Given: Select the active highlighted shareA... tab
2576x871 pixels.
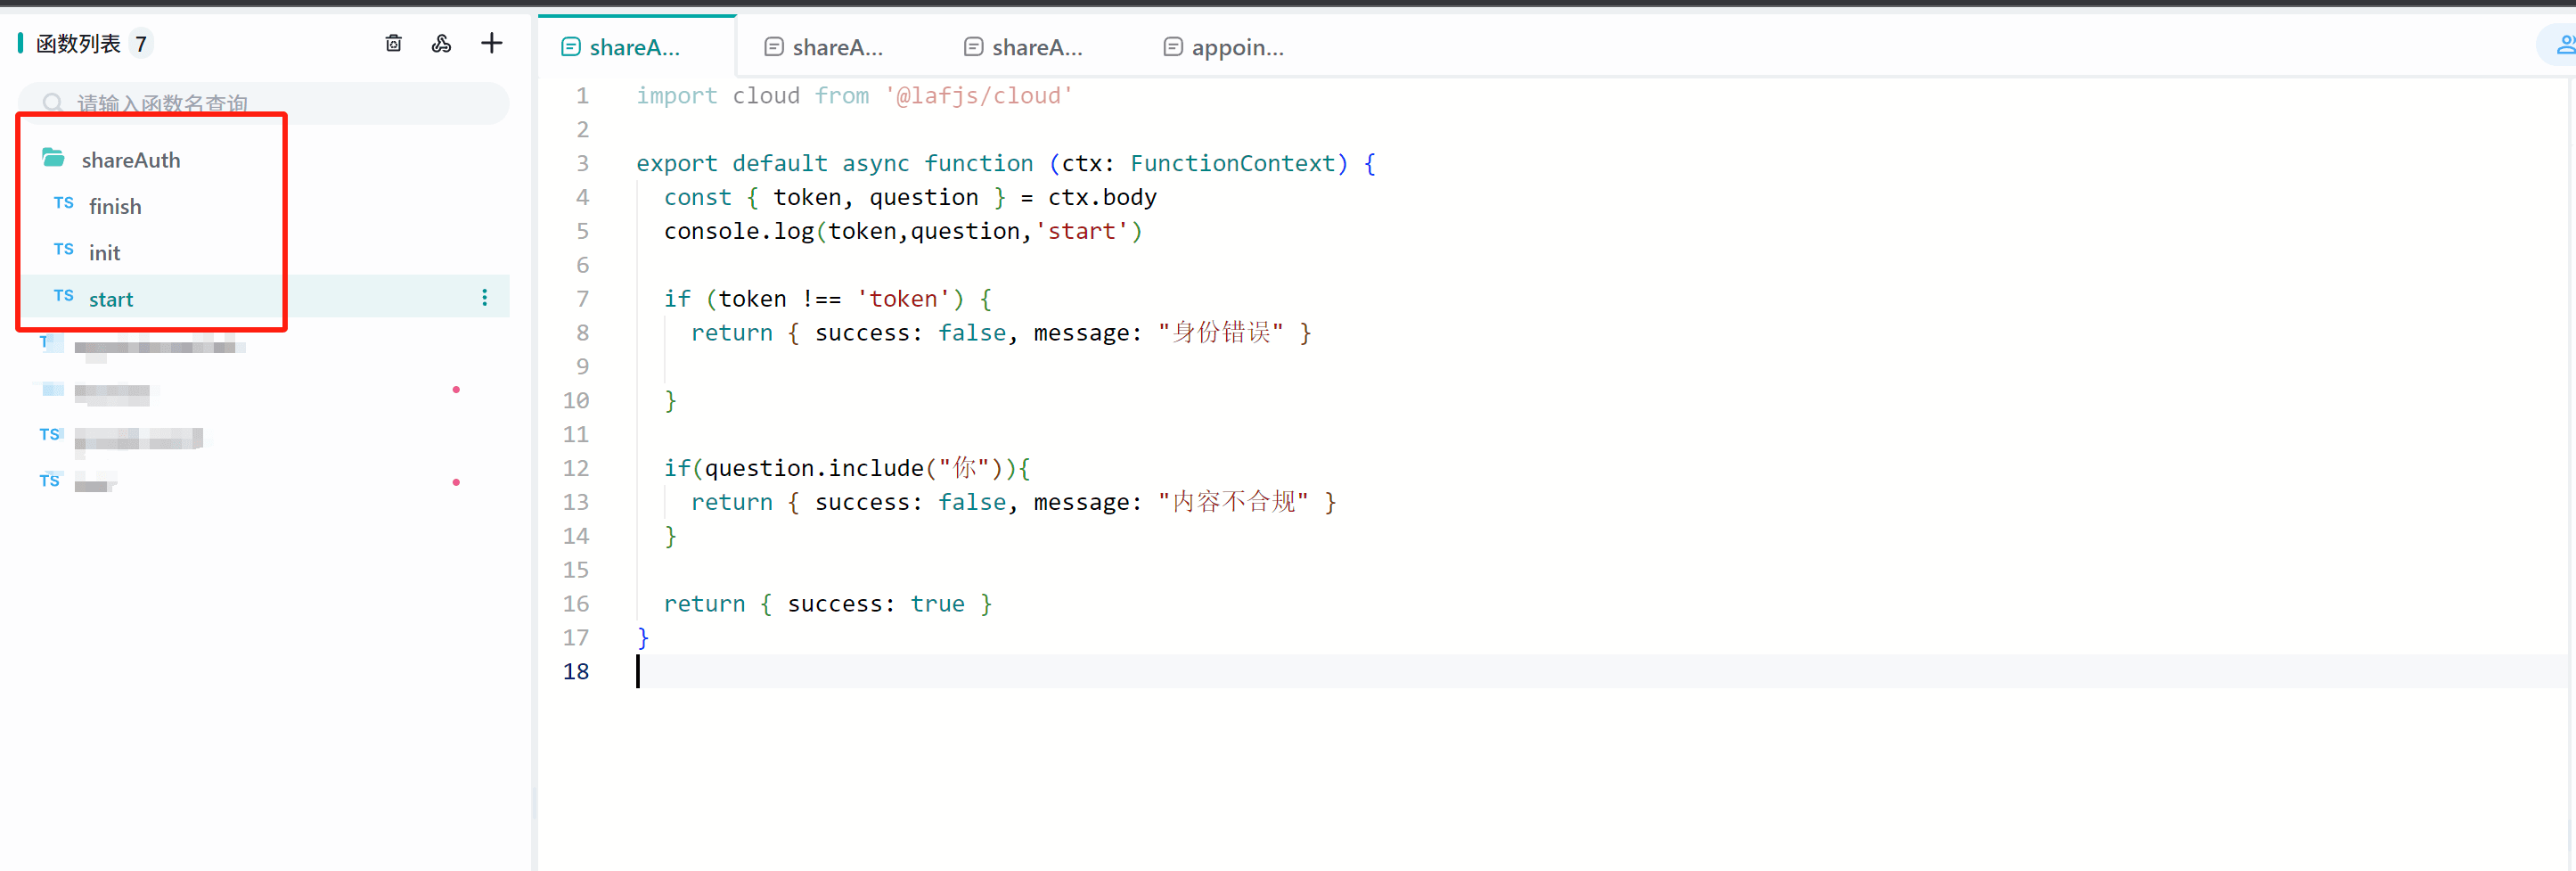Looking at the screenshot, I should (x=634, y=47).
